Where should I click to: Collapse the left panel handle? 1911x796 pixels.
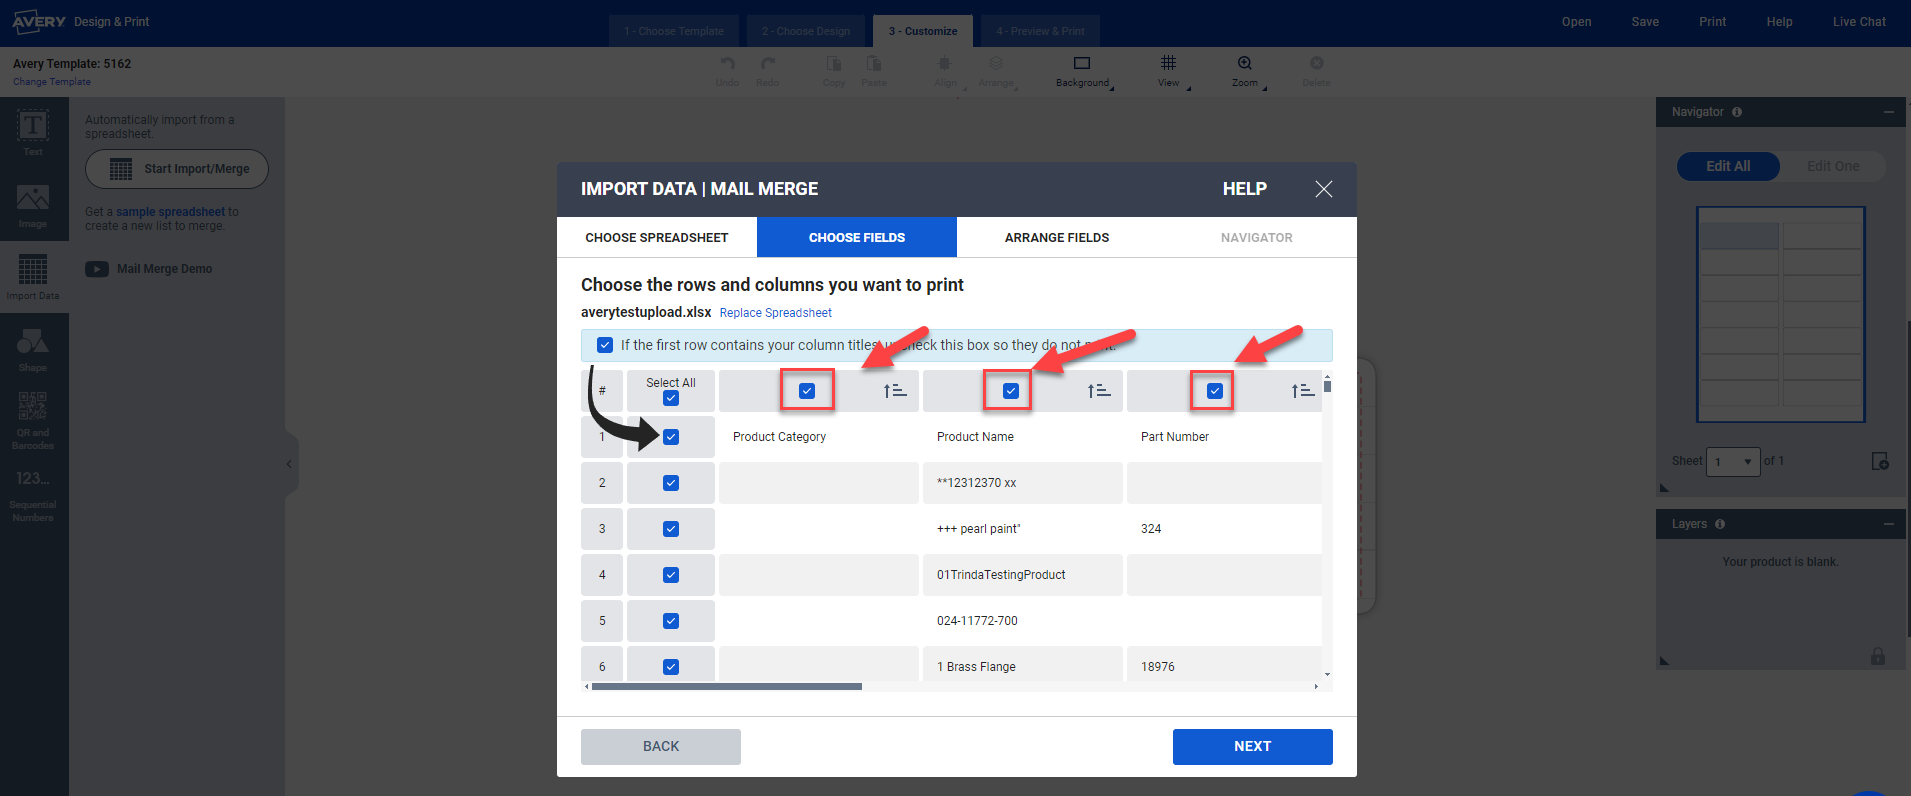[x=290, y=464]
